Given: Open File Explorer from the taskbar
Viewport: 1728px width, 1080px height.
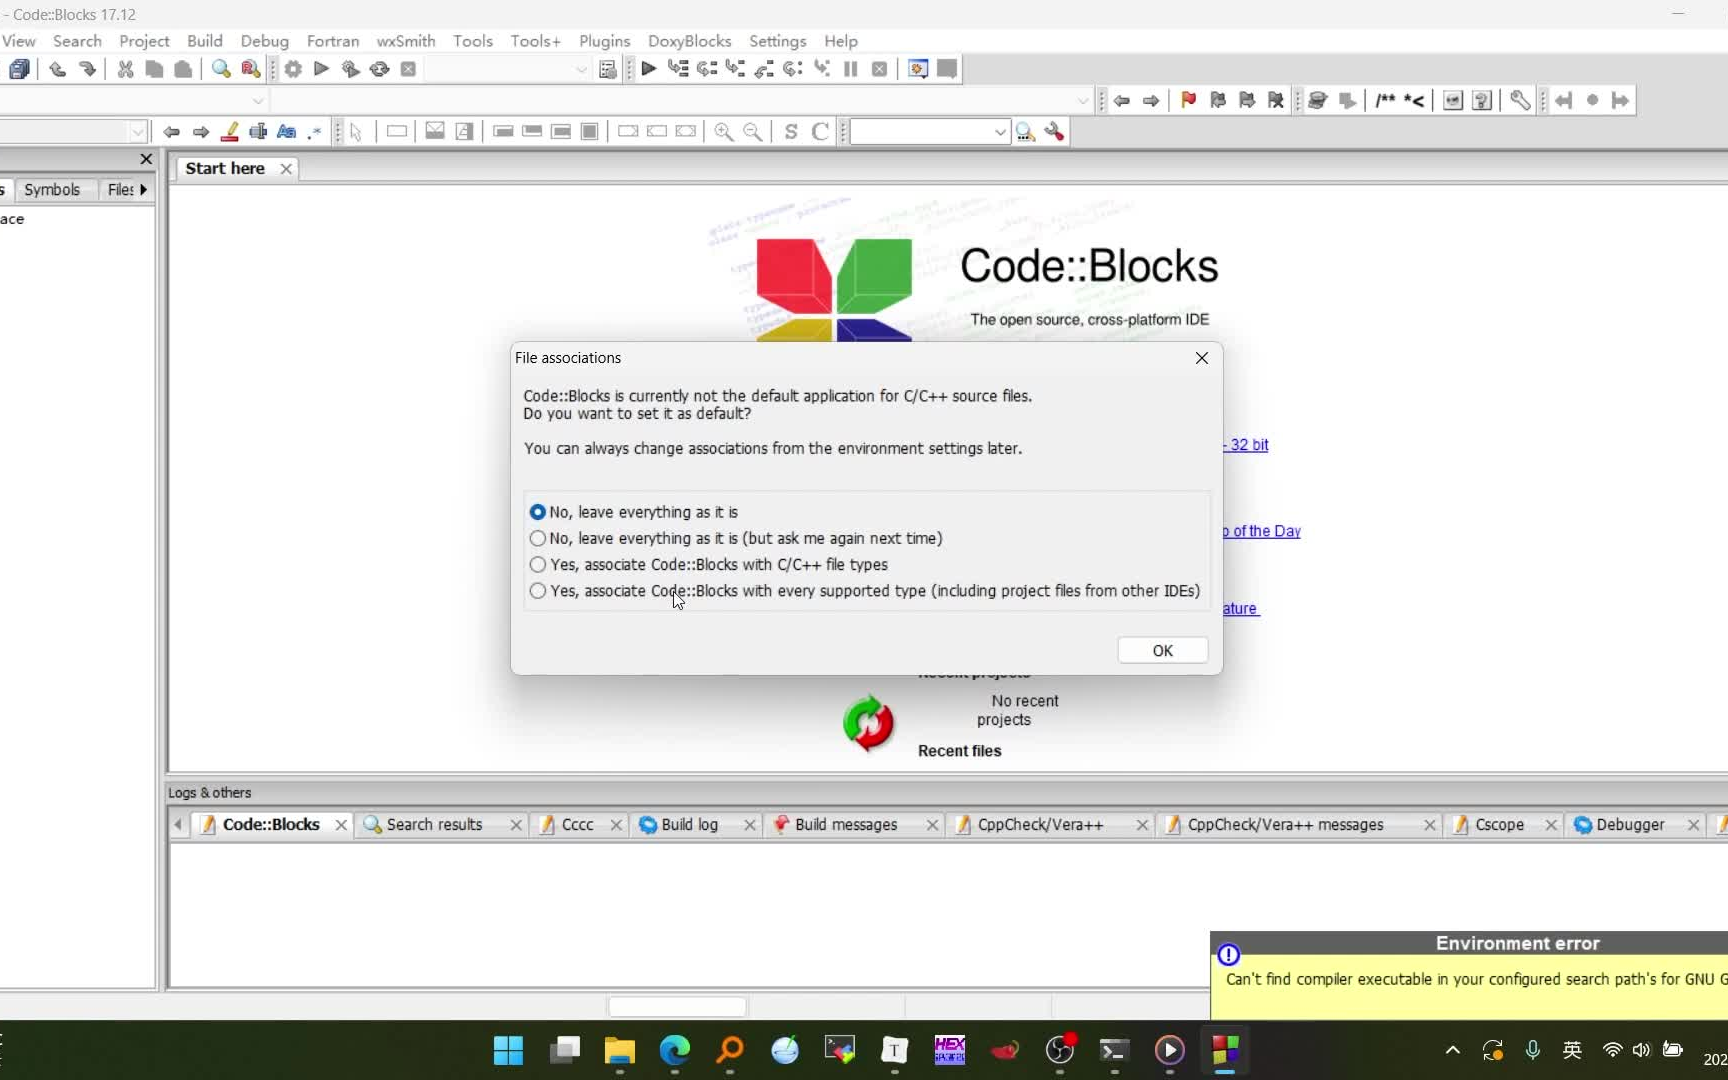Looking at the screenshot, I should click(x=620, y=1050).
